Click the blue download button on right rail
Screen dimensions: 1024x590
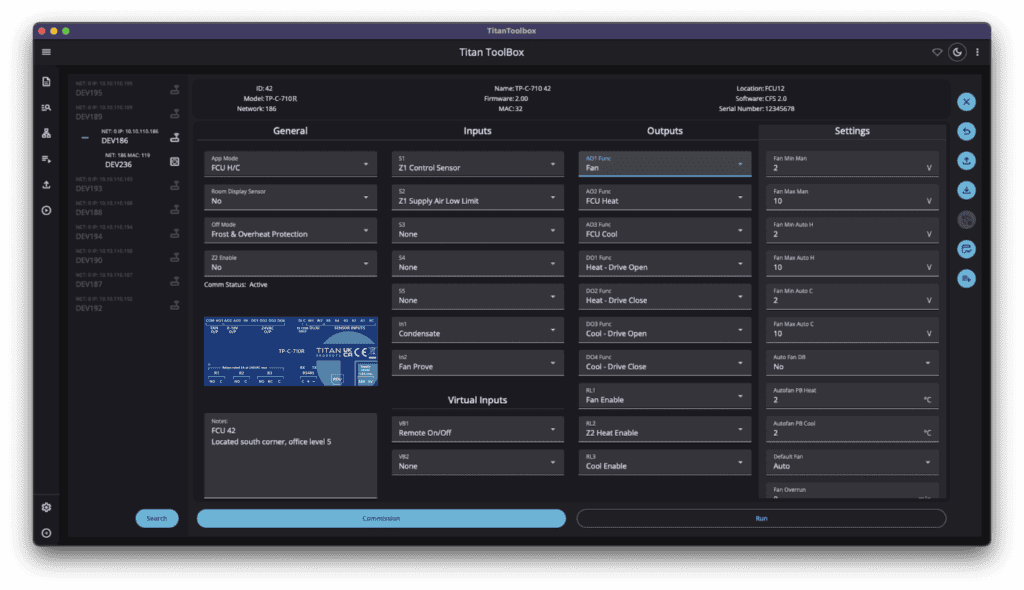point(966,190)
